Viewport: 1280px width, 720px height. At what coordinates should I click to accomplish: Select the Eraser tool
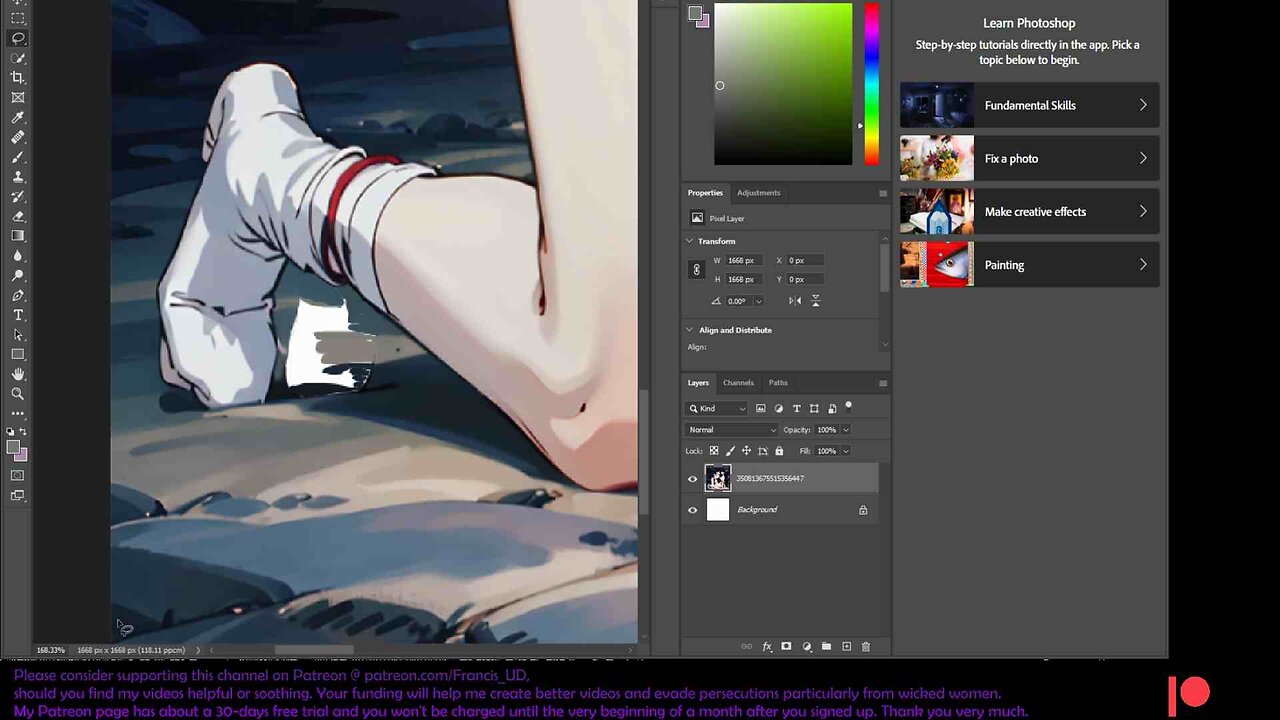(18, 216)
